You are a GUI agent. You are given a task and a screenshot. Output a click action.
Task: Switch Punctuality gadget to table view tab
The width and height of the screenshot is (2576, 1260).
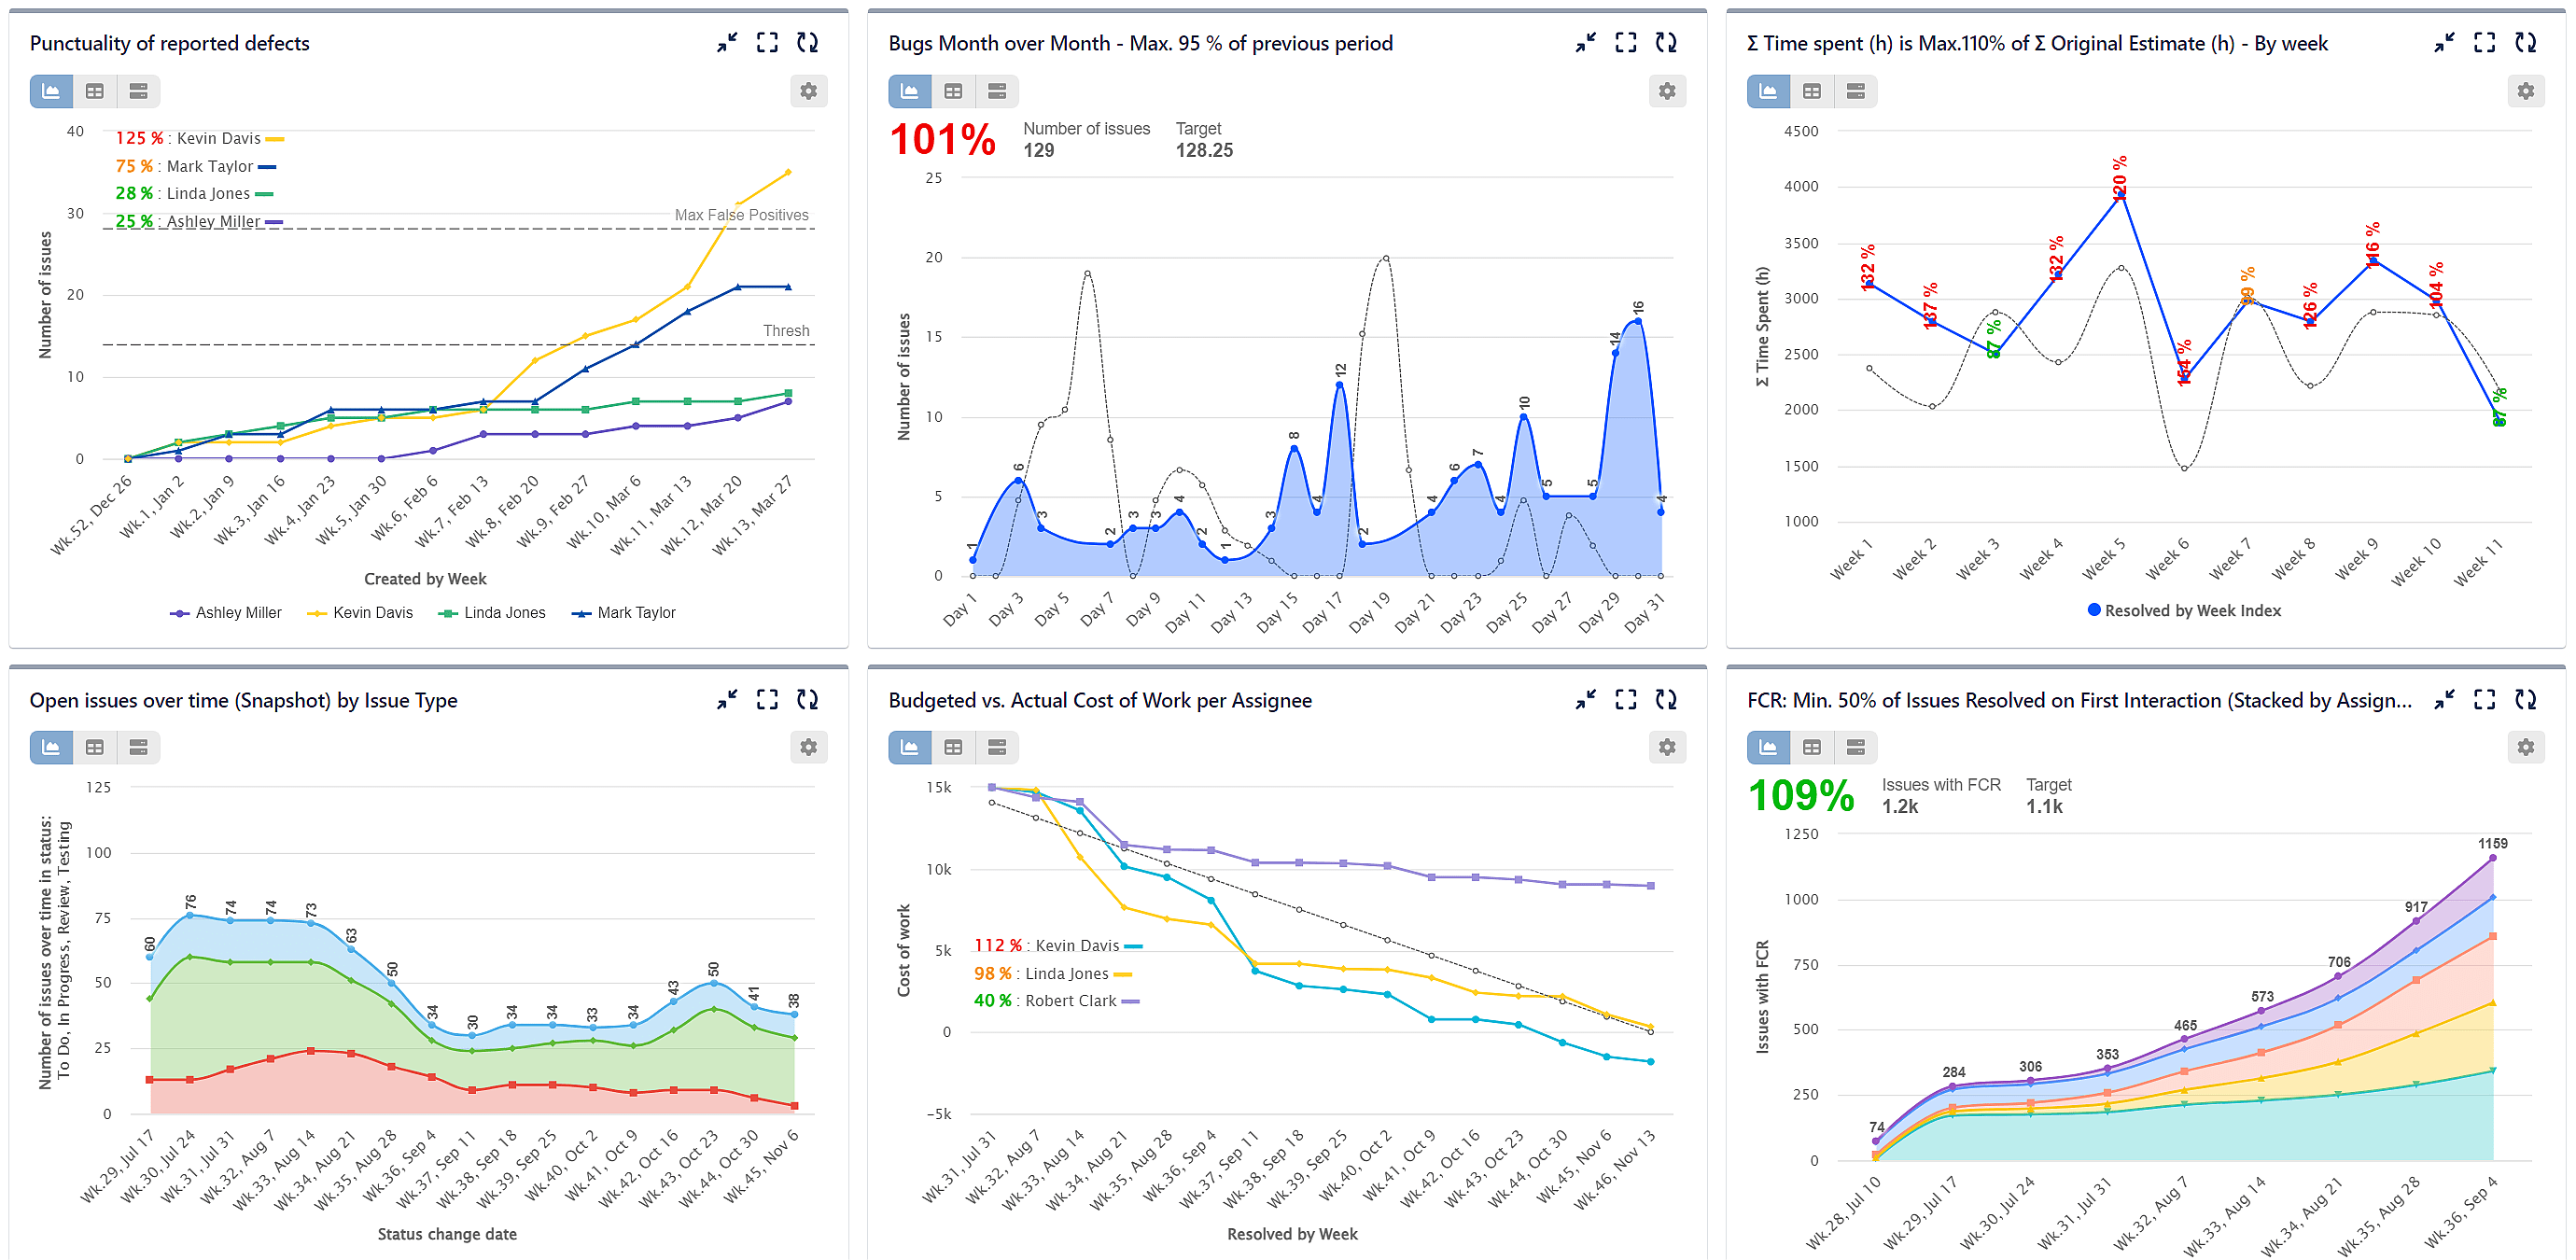[95, 91]
